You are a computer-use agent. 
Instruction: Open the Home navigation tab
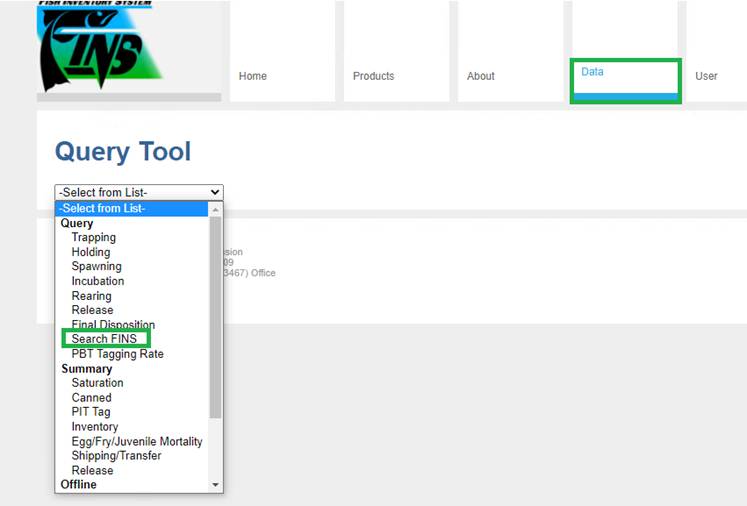pyautogui.click(x=253, y=76)
